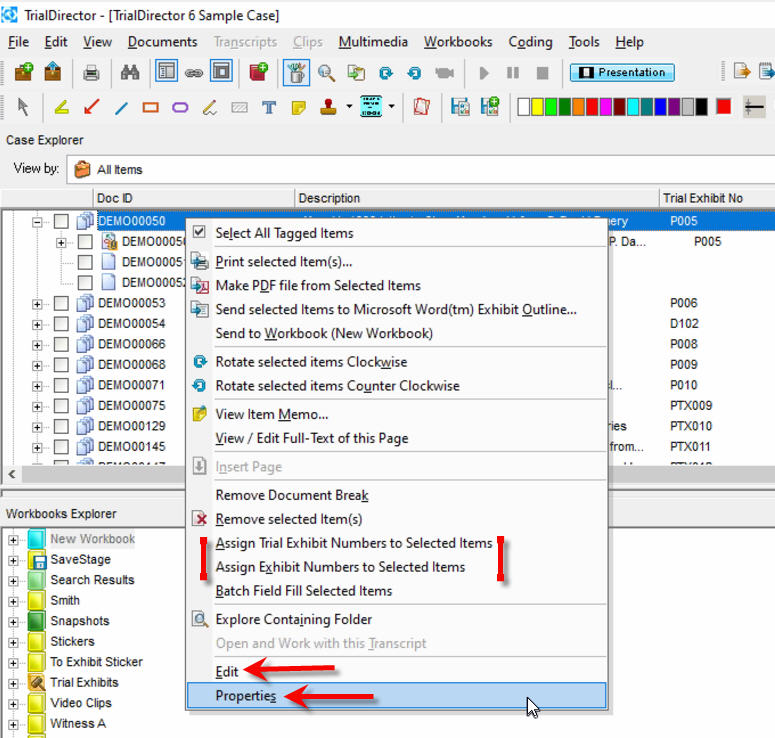The image size is (775, 738).
Task: Select the arrow pointer selection tool
Action: tap(23, 107)
